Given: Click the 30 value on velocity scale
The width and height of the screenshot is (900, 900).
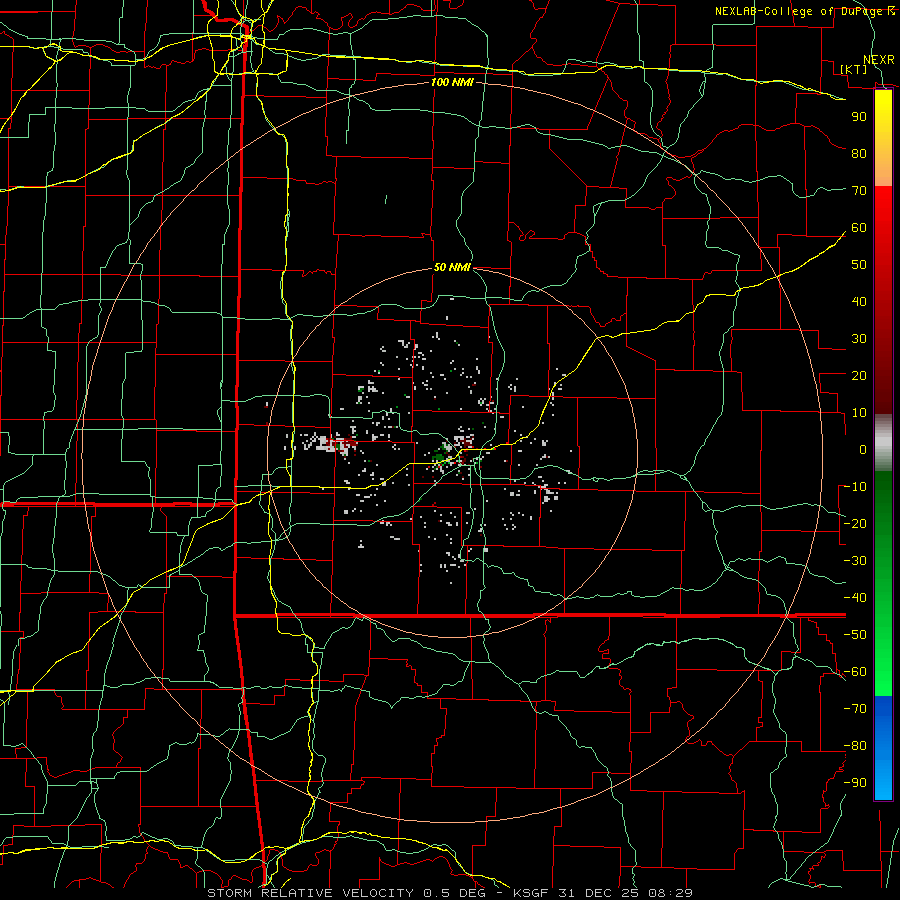Looking at the screenshot, I should (859, 339).
